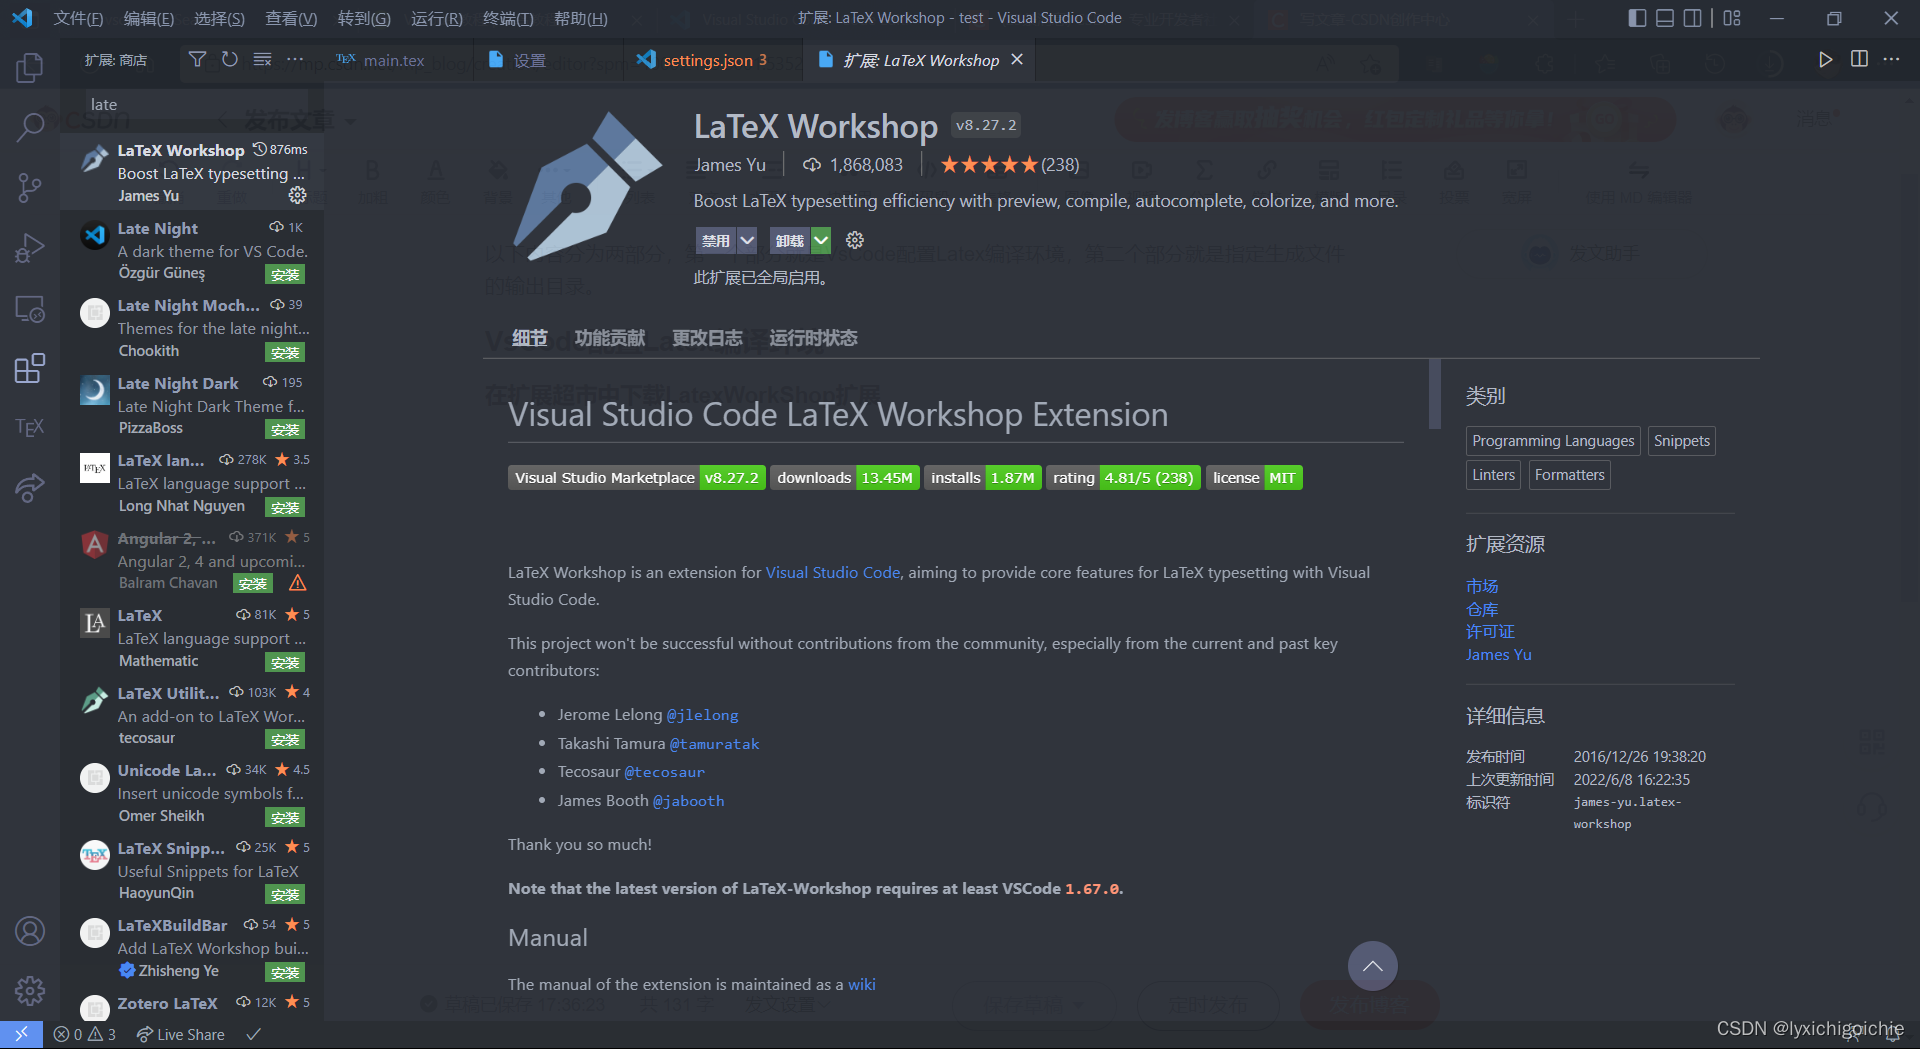
Task: Open Repository link under extension resources
Action: pyautogui.click(x=1482, y=609)
